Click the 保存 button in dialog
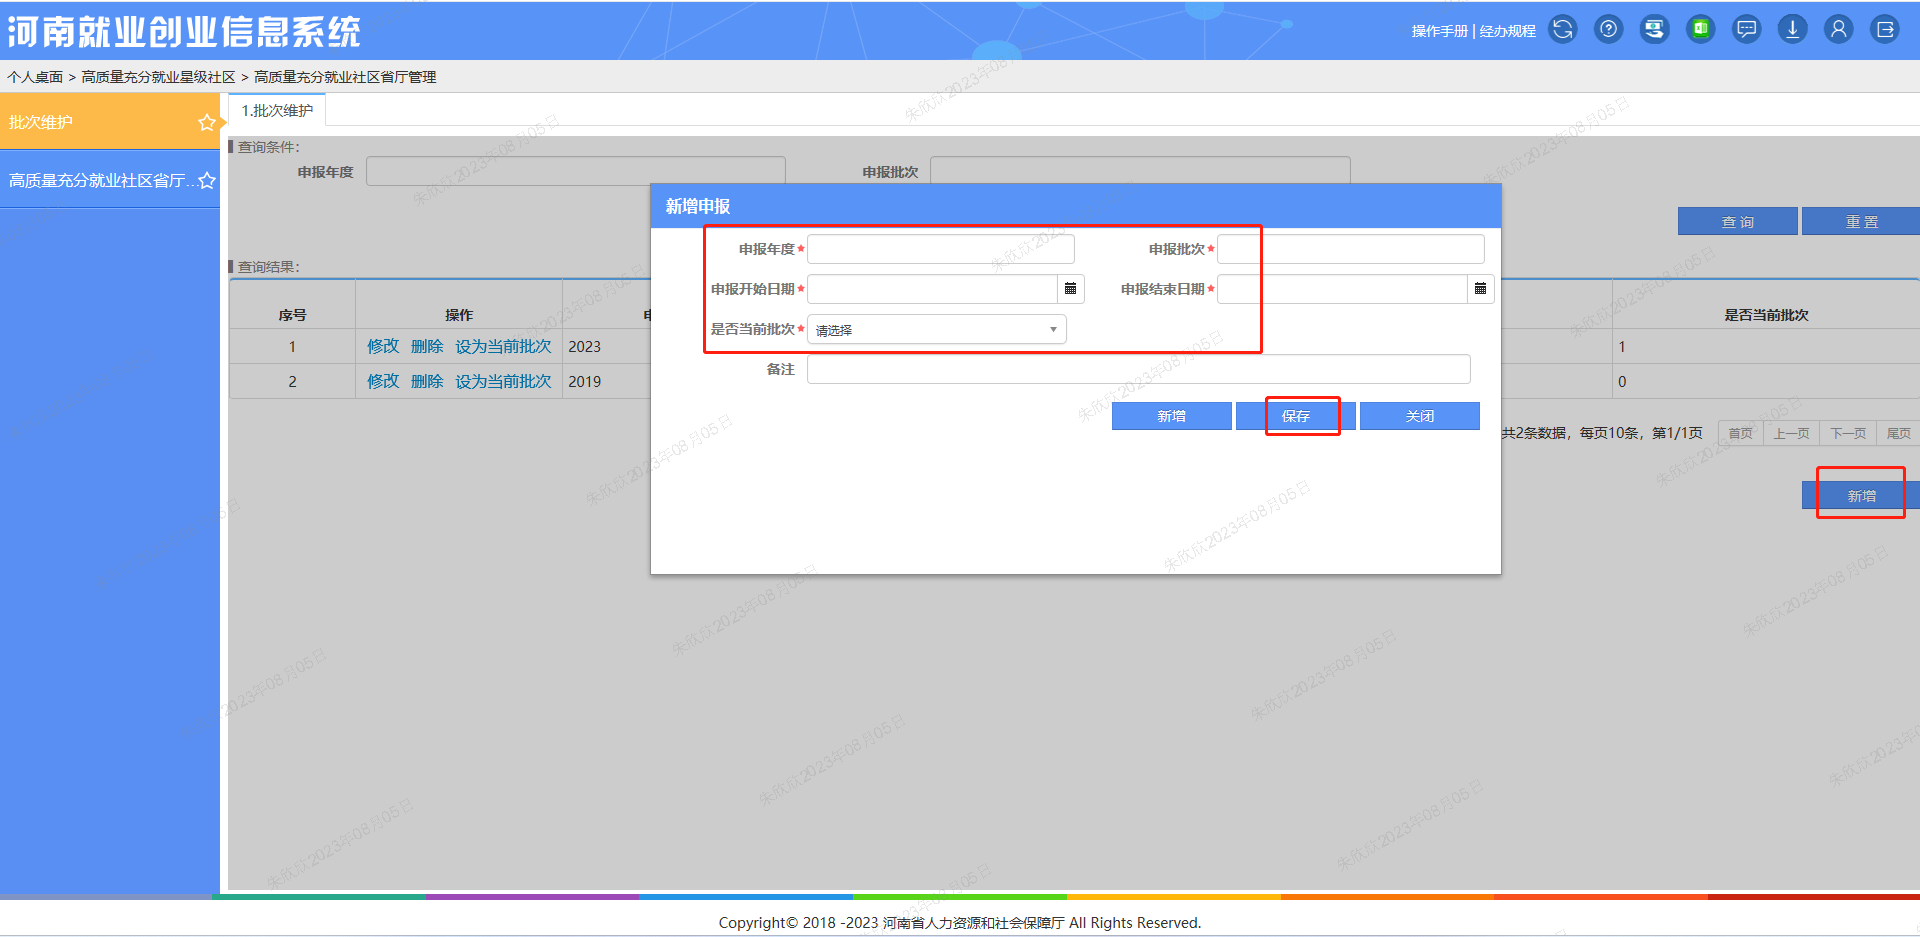The image size is (1920, 937). click(1295, 416)
